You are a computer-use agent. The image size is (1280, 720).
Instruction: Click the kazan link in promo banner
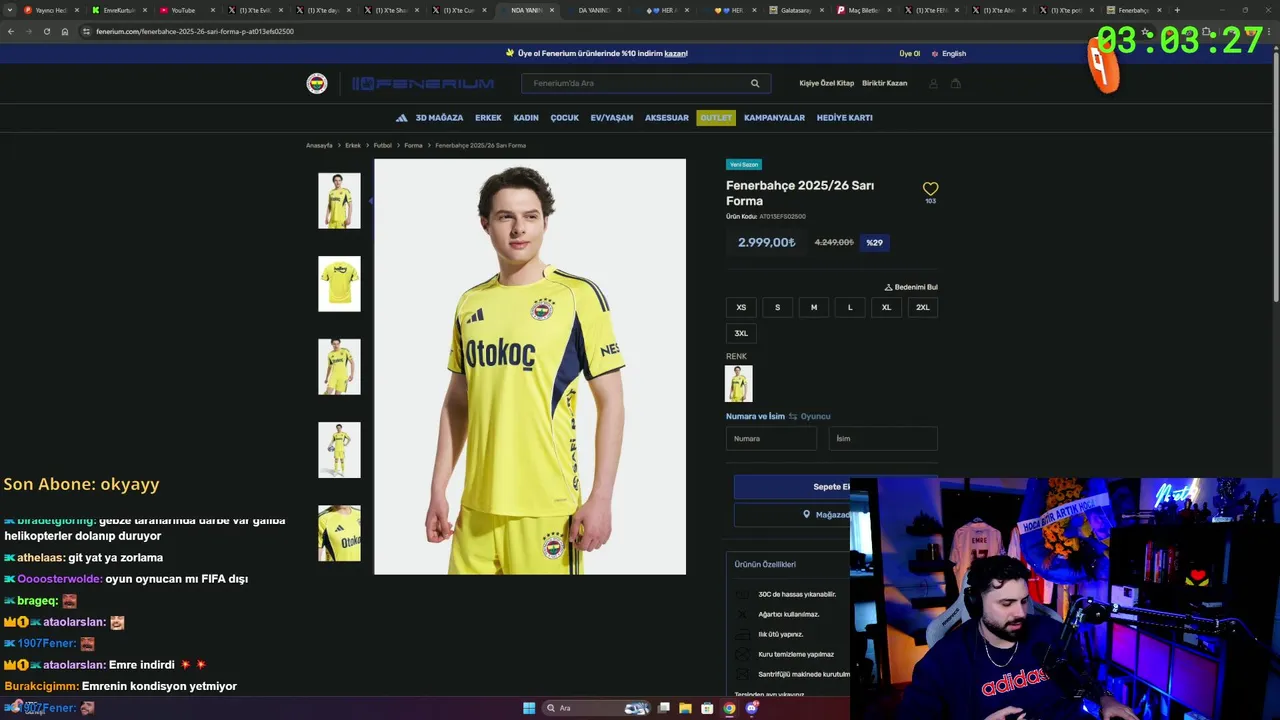point(676,53)
